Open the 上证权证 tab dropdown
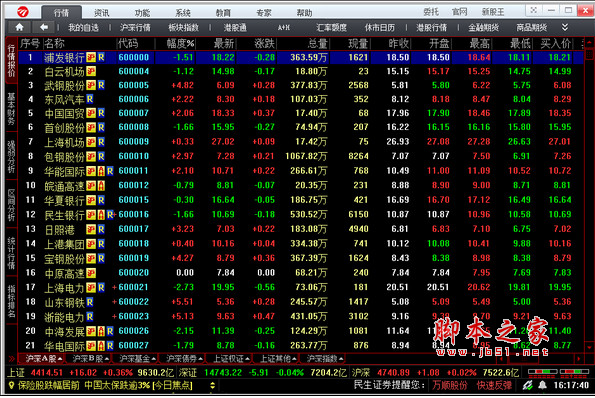This screenshot has height=398, width=595. [x=247, y=359]
